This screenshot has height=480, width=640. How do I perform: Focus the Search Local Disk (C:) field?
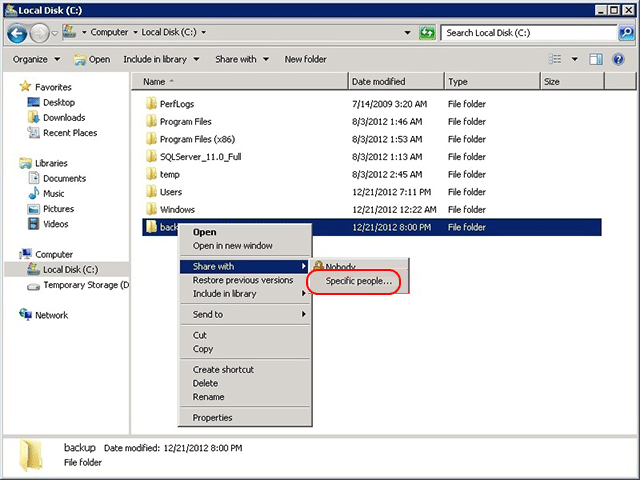click(529, 33)
